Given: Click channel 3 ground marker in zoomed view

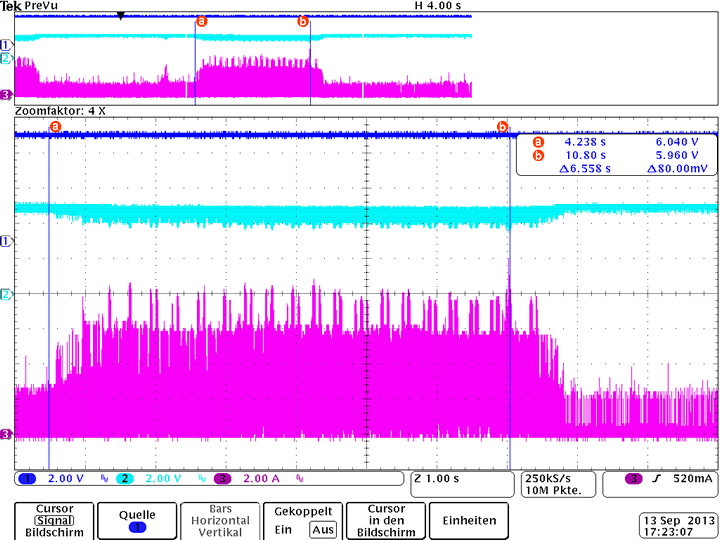Looking at the screenshot, I should pyautogui.click(x=6, y=434).
